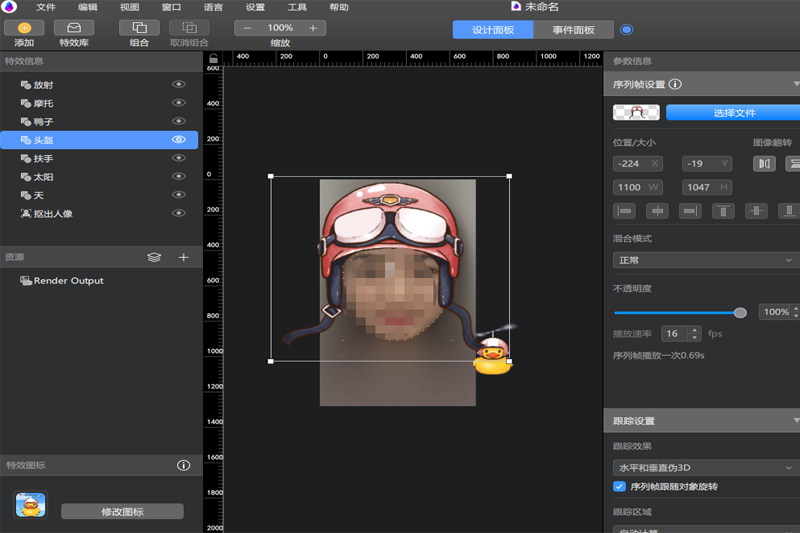Open the 特效库 effects library
The width and height of the screenshot is (800, 533).
coord(74,28)
